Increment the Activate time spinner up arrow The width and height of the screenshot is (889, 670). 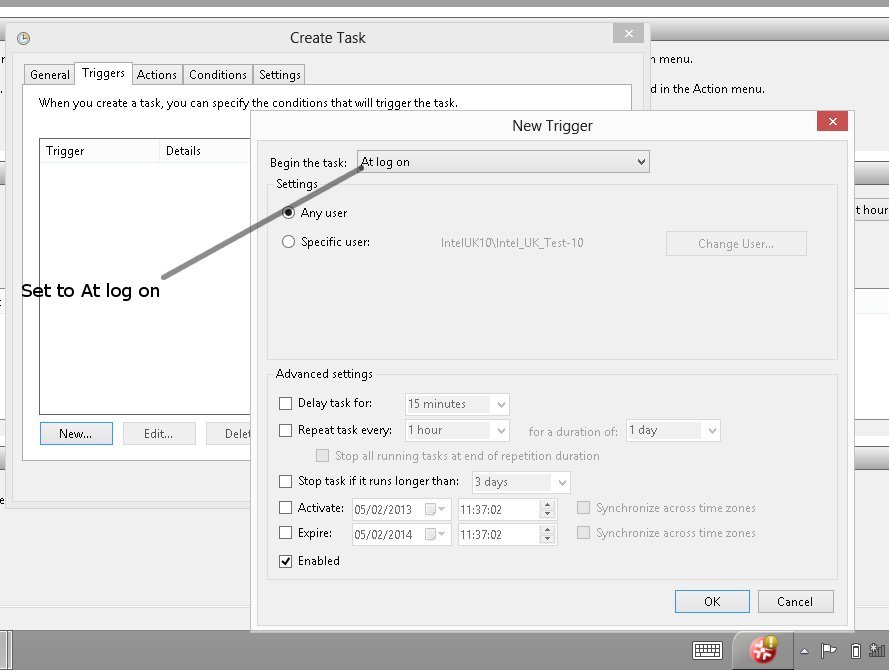point(546,504)
